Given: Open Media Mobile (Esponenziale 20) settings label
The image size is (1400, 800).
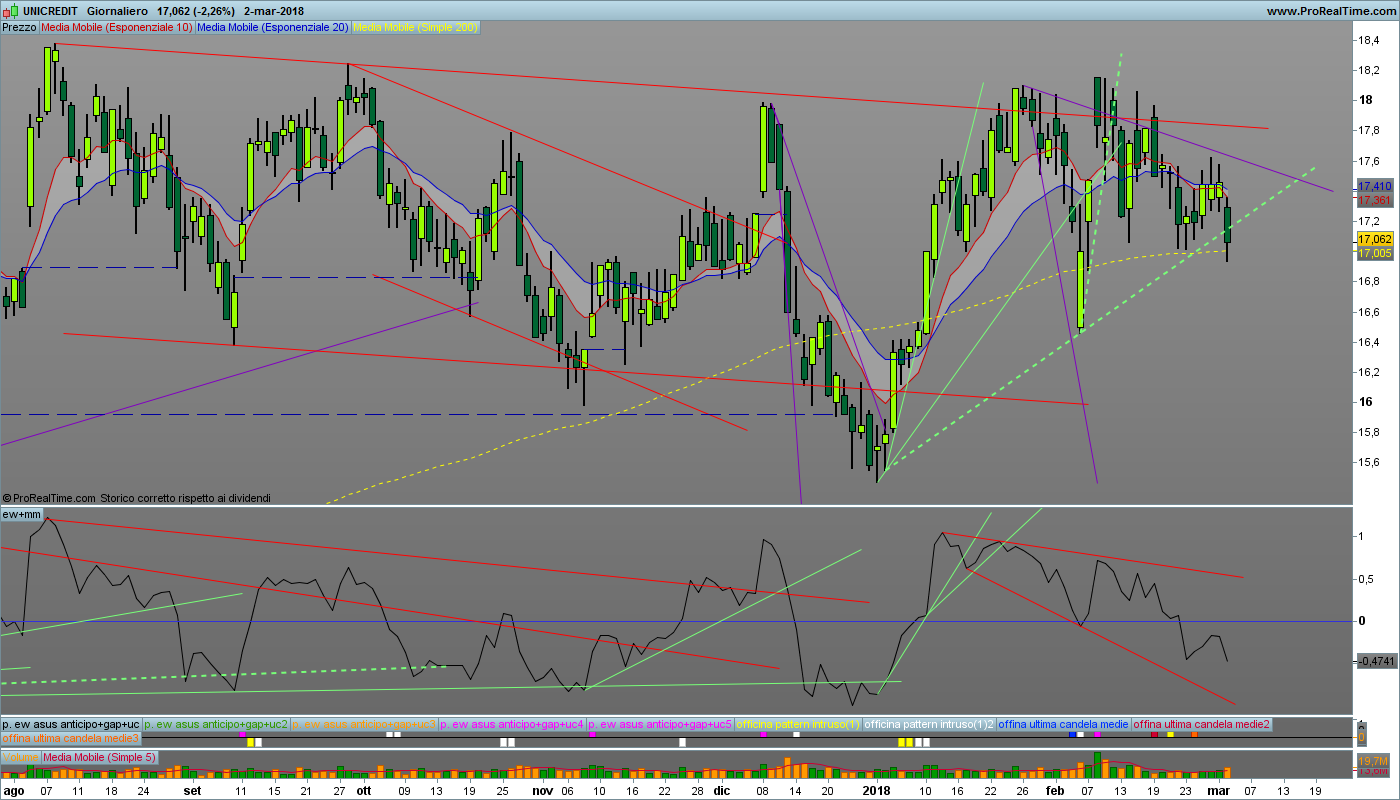Looking at the screenshot, I should [x=274, y=27].
